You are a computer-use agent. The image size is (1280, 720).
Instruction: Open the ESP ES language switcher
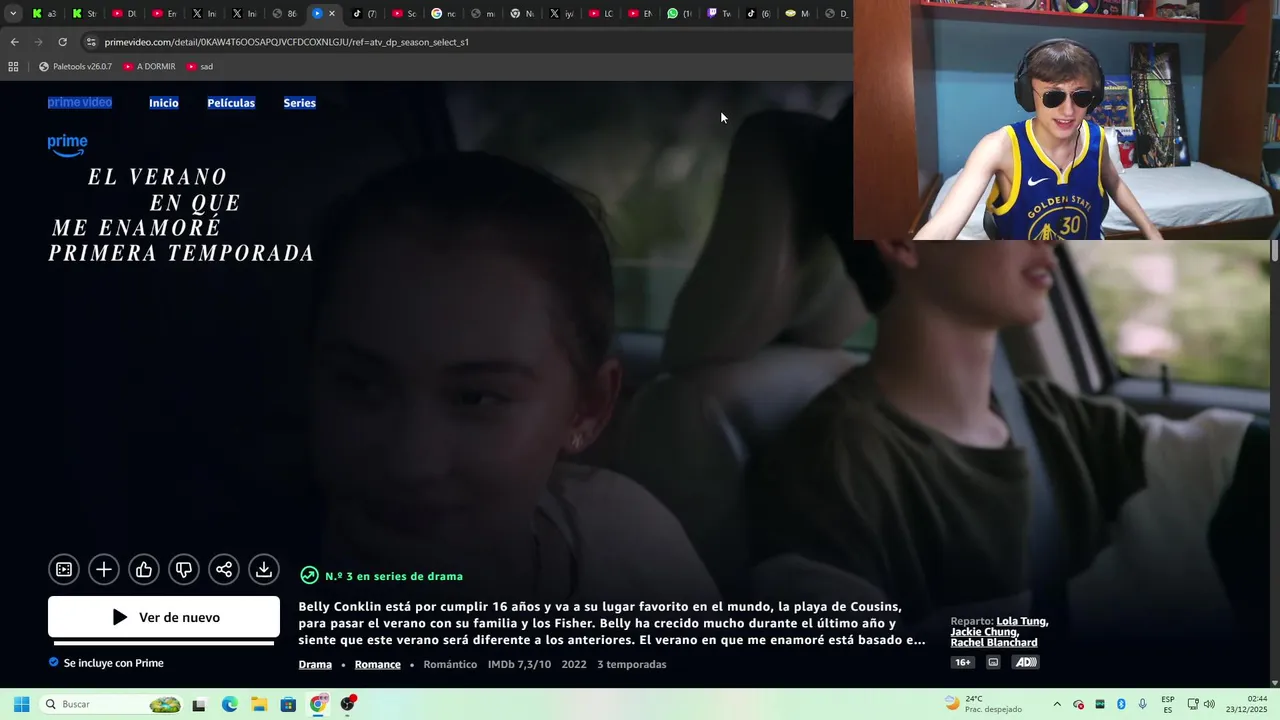click(x=1168, y=704)
